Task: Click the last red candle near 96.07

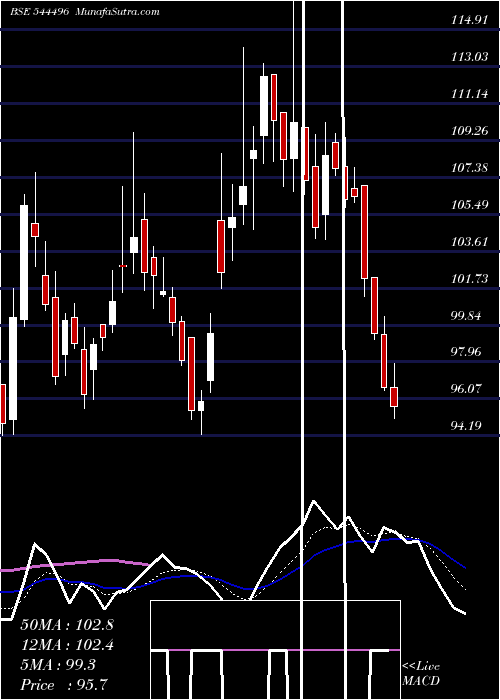Action: (394, 397)
